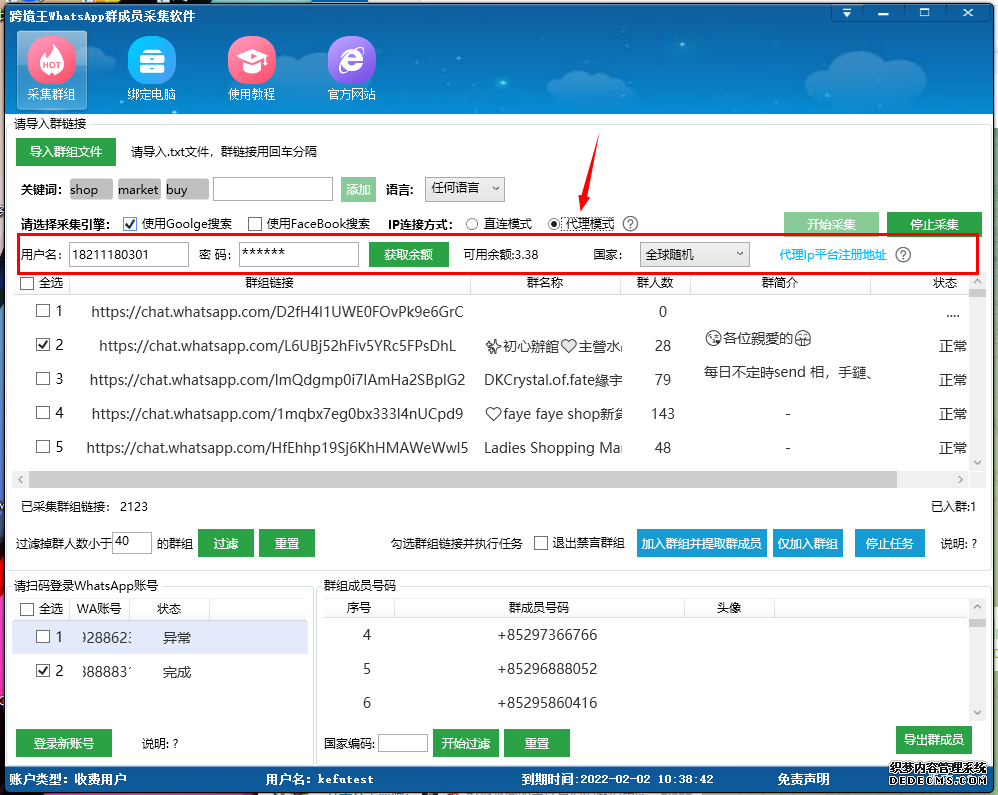The height and width of the screenshot is (795, 998).
Task: Select member number +85296888052
Action: [x=547, y=669]
